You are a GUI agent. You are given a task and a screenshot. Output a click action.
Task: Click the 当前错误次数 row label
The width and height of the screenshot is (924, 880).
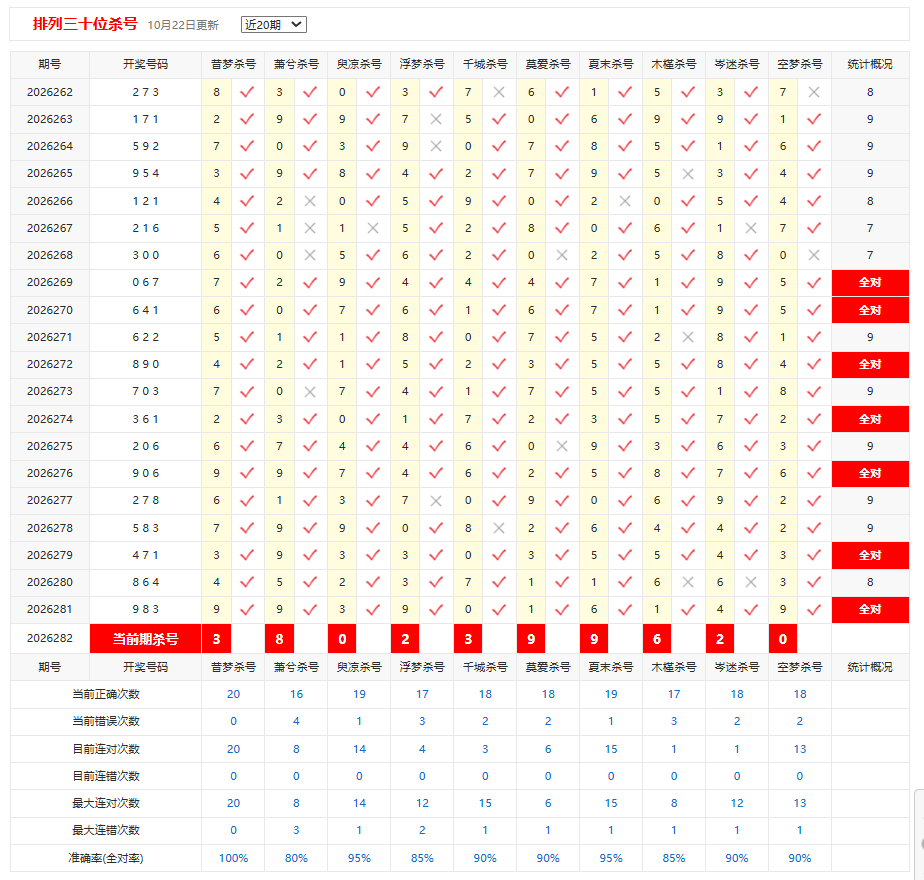[x=106, y=721]
